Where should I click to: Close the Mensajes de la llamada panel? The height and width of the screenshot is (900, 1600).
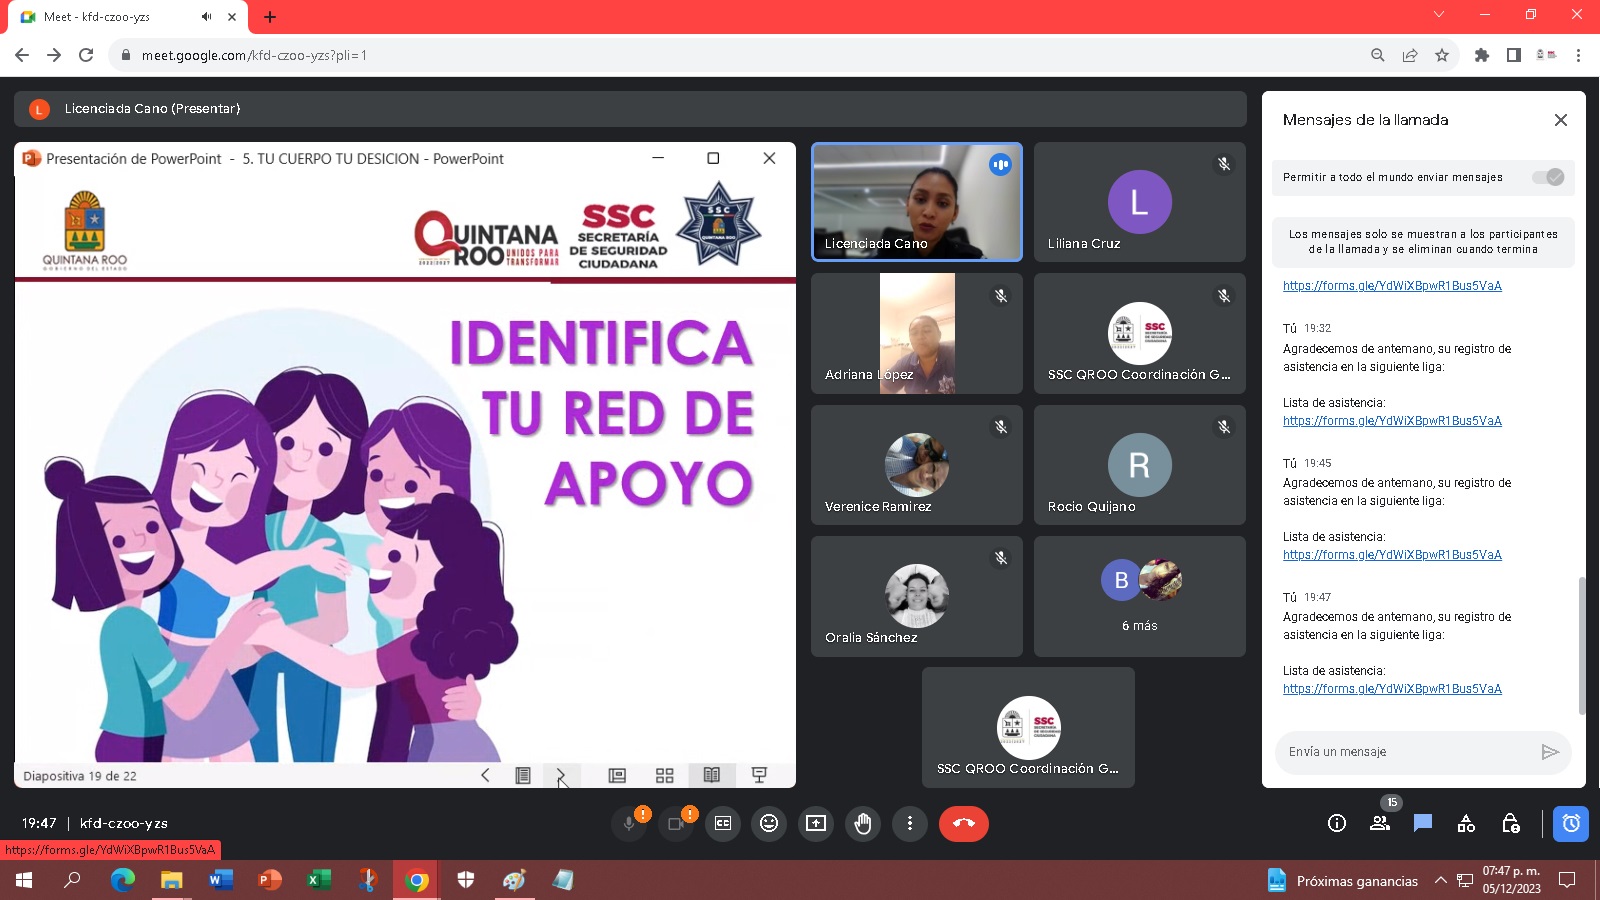pyautogui.click(x=1560, y=120)
